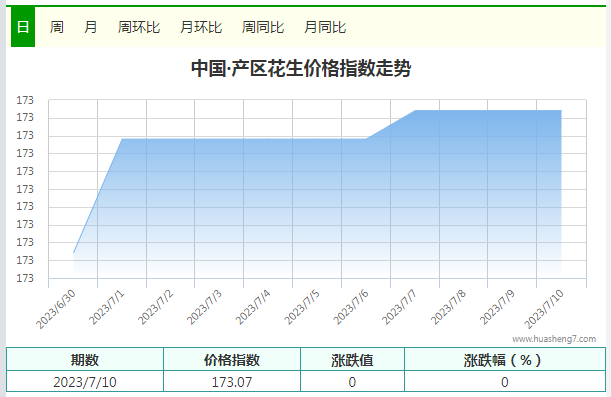The height and width of the screenshot is (397, 611).
Task: Click the 涨跌值 column header
Action: (353, 360)
